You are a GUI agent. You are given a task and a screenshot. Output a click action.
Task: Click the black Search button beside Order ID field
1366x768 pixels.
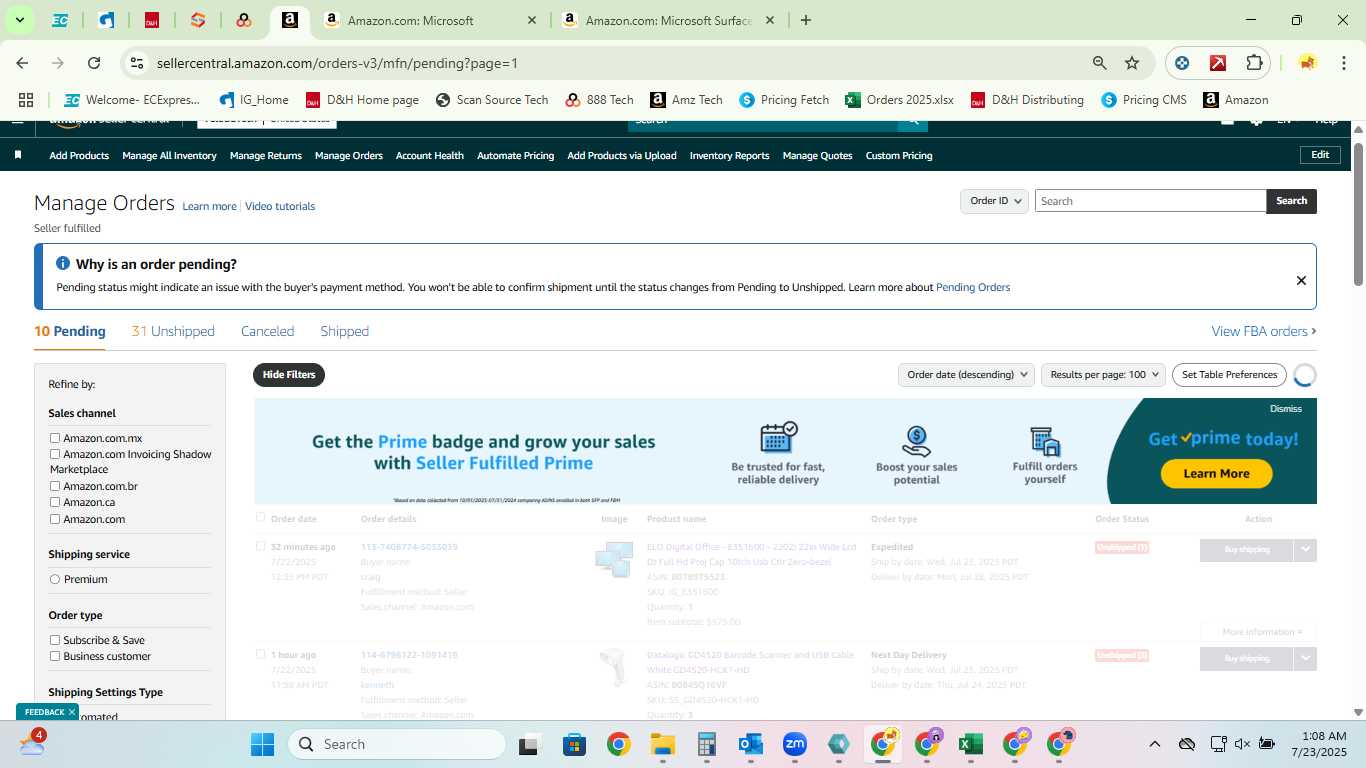tap(1291, 201)
